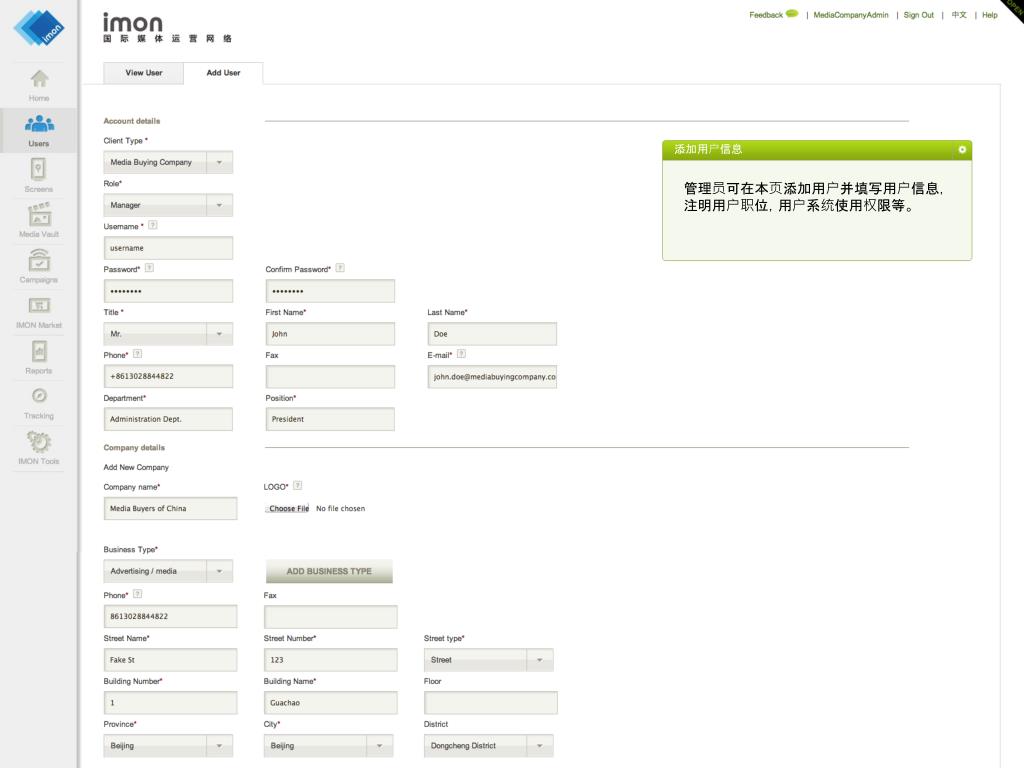Open the Role dropdown
The width and height of the screenshot is (1024, 768).
click(168, 205)
